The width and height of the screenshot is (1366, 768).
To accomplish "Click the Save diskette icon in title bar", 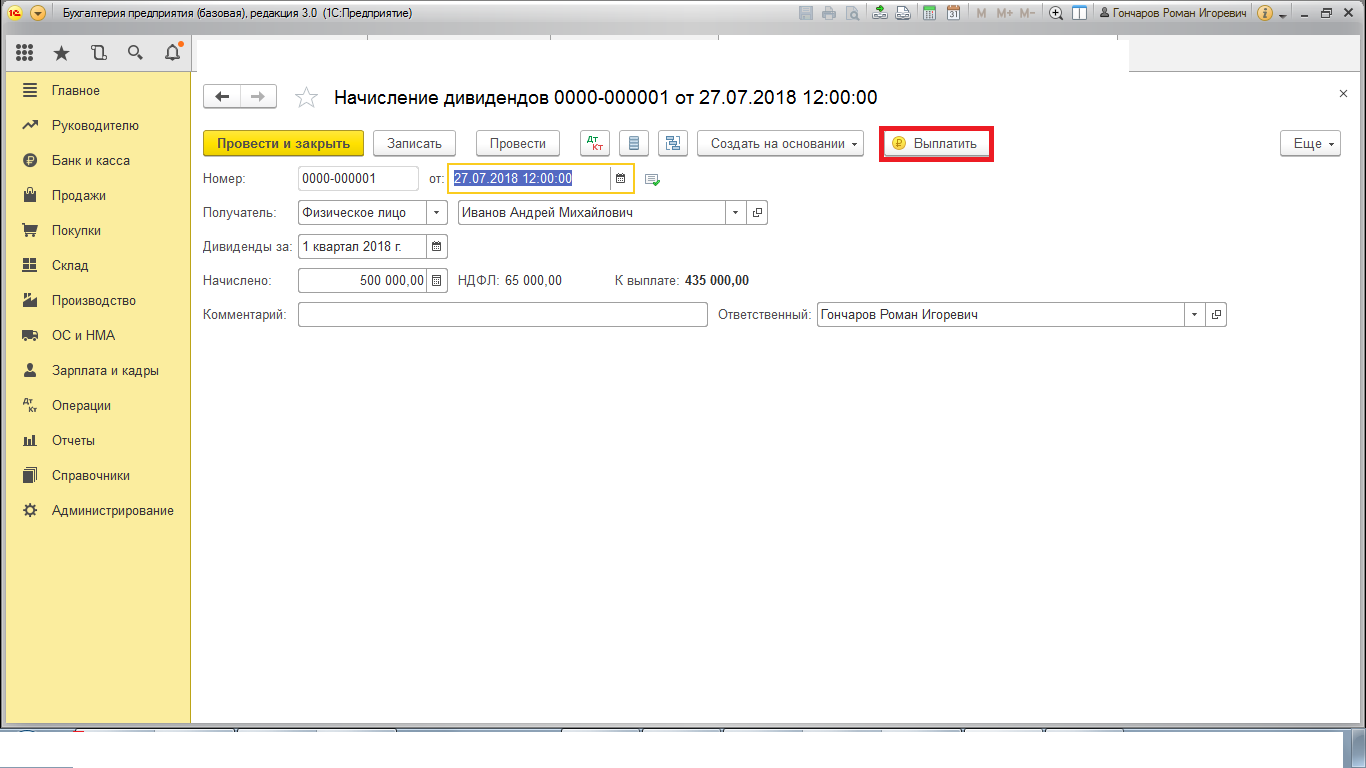I will coord(807,13).
